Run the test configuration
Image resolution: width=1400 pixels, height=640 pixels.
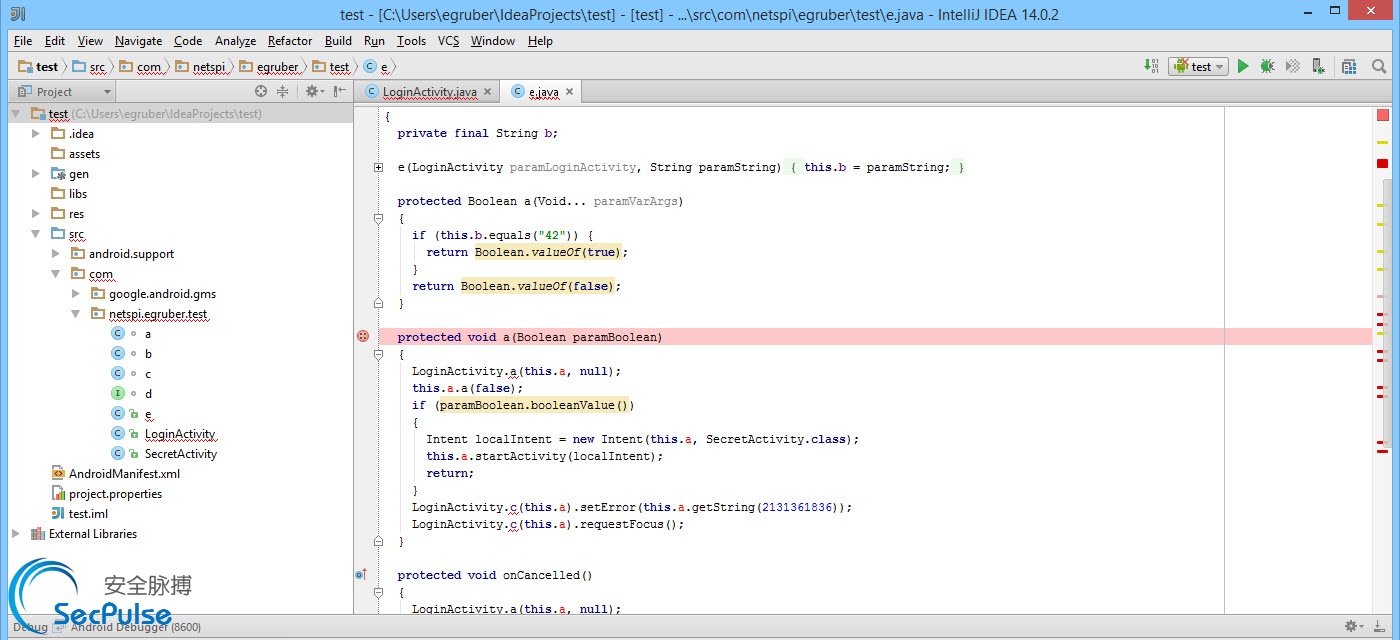click(1243, 66)
